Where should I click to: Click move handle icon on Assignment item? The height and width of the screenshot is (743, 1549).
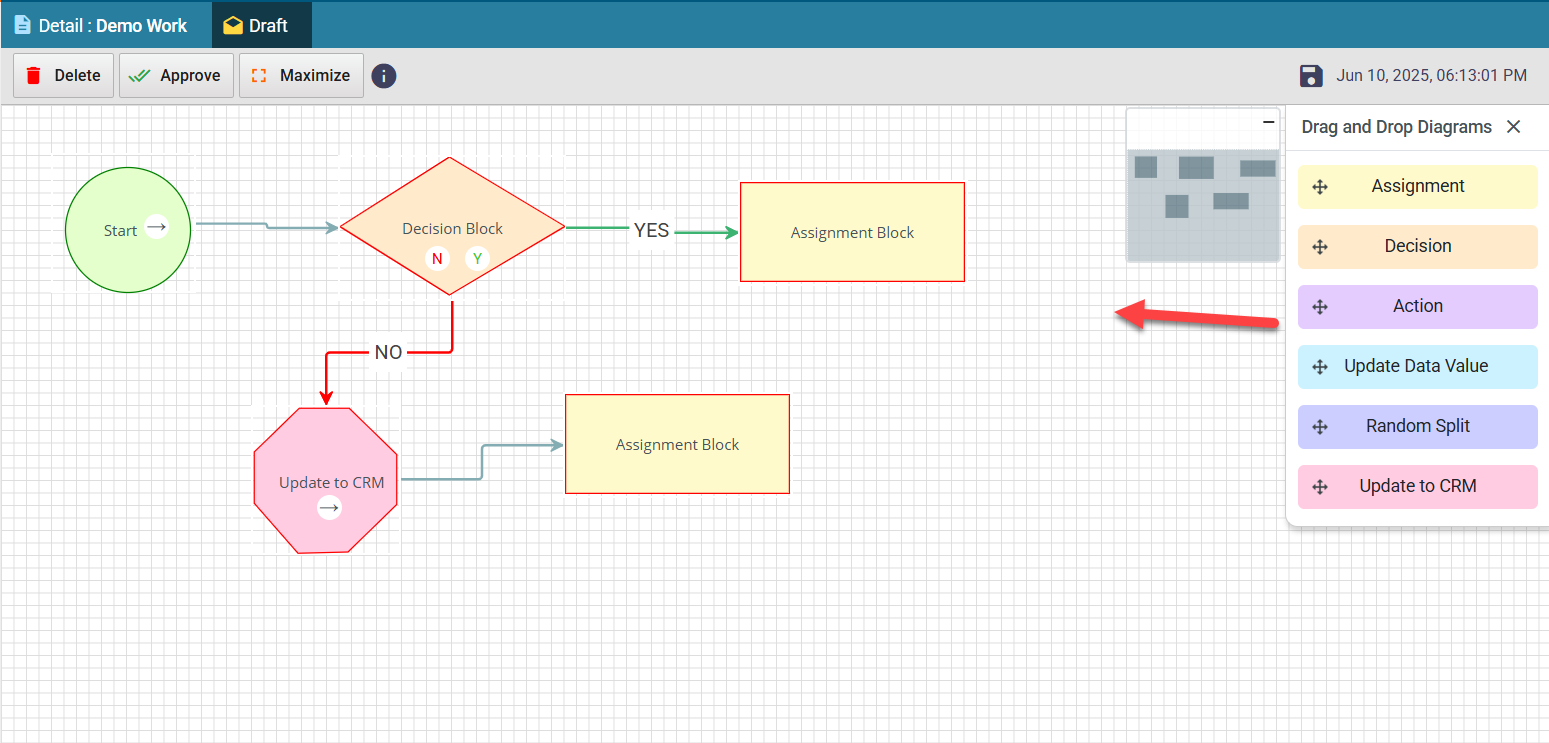1320,187
